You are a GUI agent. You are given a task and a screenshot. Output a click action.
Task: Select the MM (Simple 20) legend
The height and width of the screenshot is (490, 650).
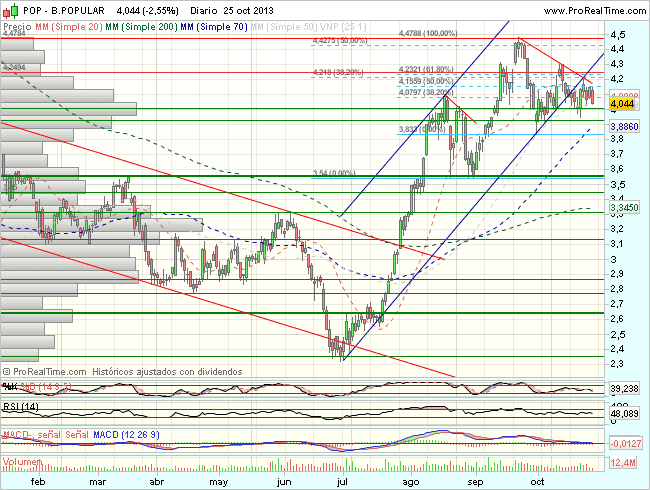(x=69, y=27)
